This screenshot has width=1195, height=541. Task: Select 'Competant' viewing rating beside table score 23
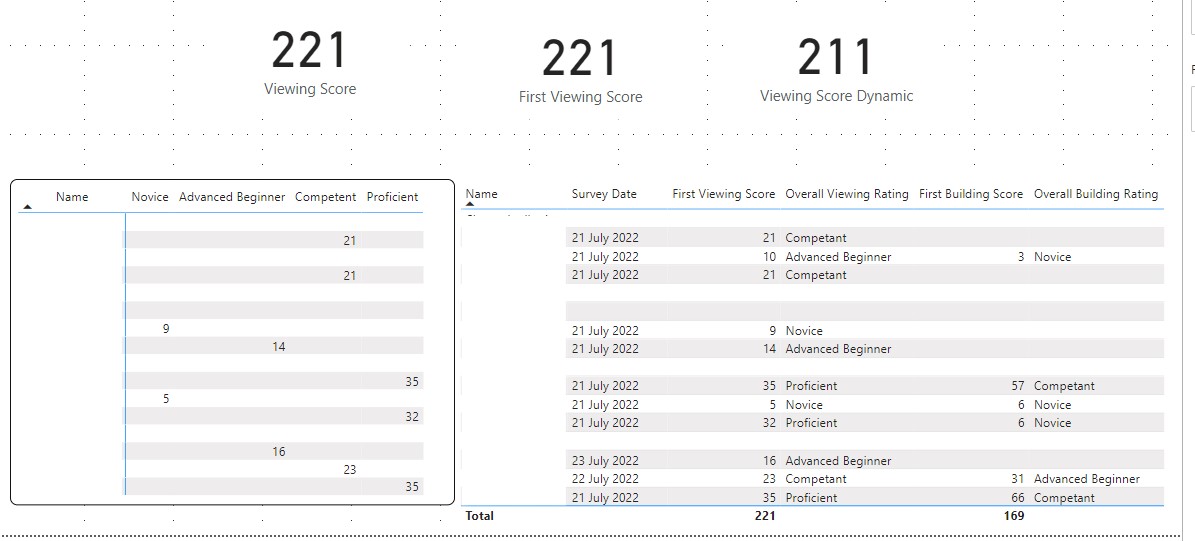815,479
